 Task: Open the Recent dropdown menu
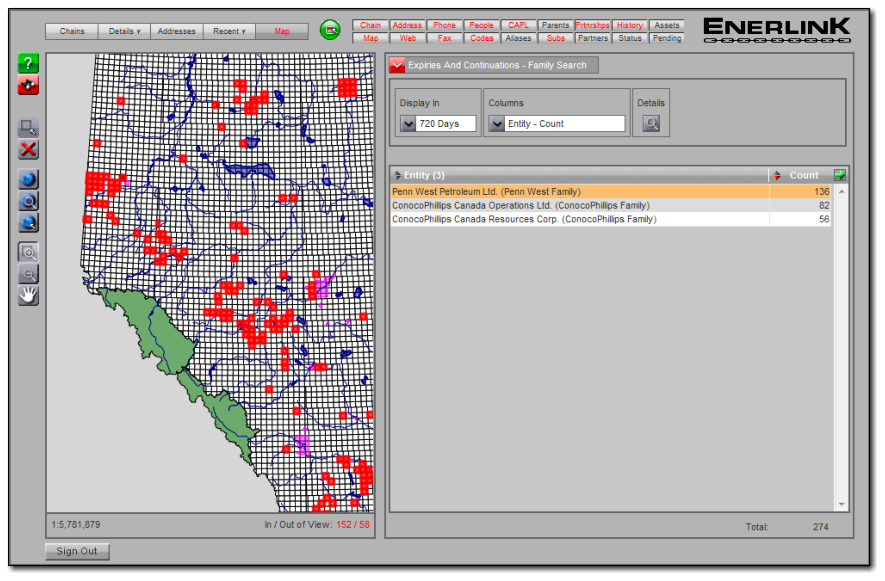(229, 32)
